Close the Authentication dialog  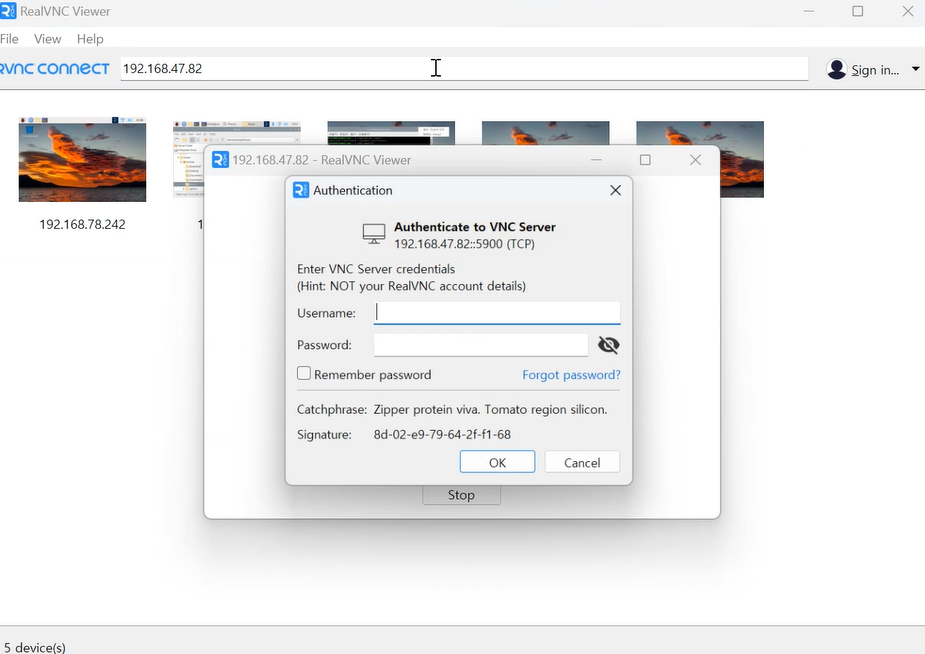pos(615,190)
